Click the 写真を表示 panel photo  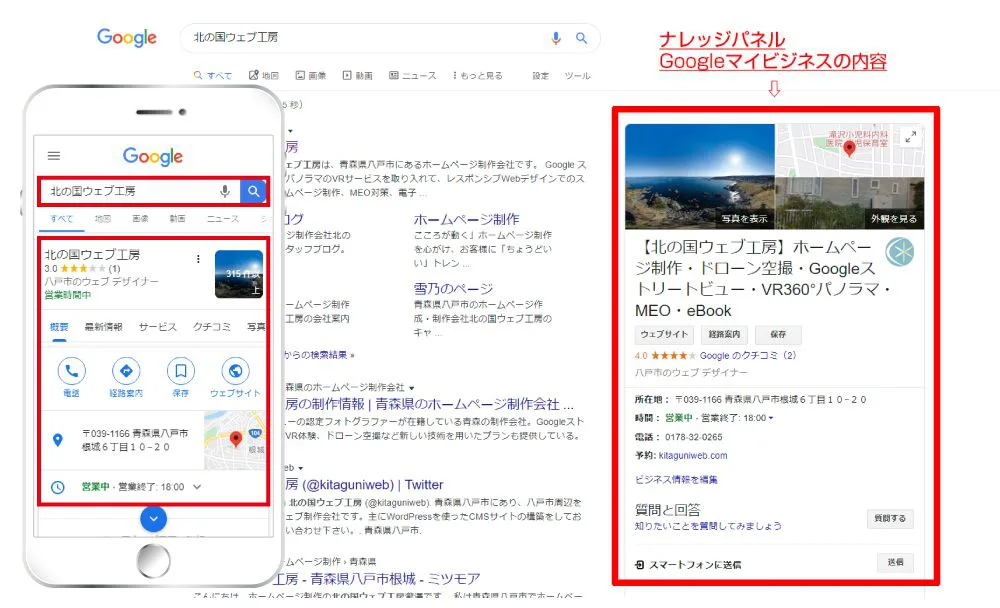700,176
